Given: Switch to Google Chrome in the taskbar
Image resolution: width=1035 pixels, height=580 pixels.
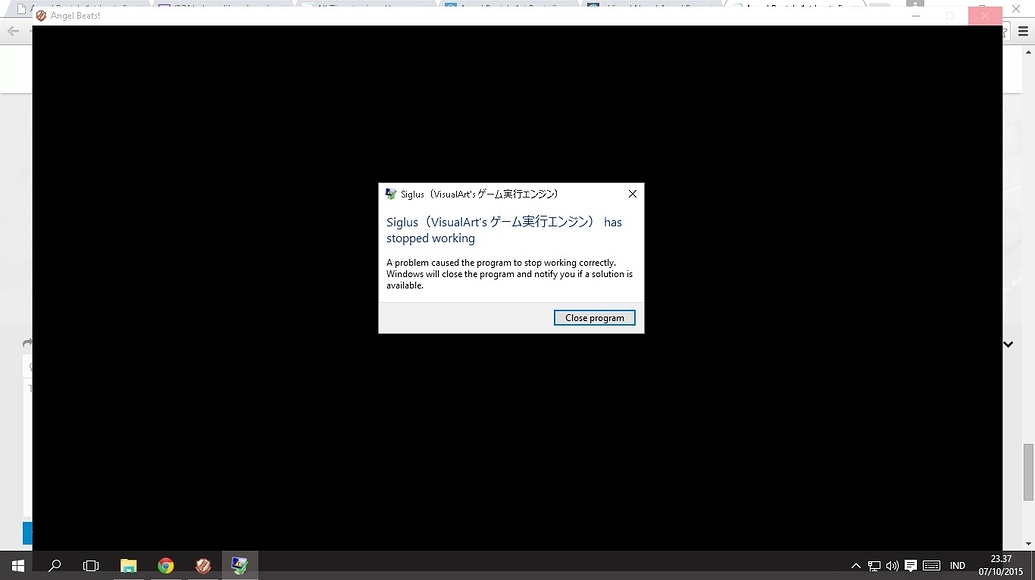Looking at the screenshot, I should coord(166,565).
